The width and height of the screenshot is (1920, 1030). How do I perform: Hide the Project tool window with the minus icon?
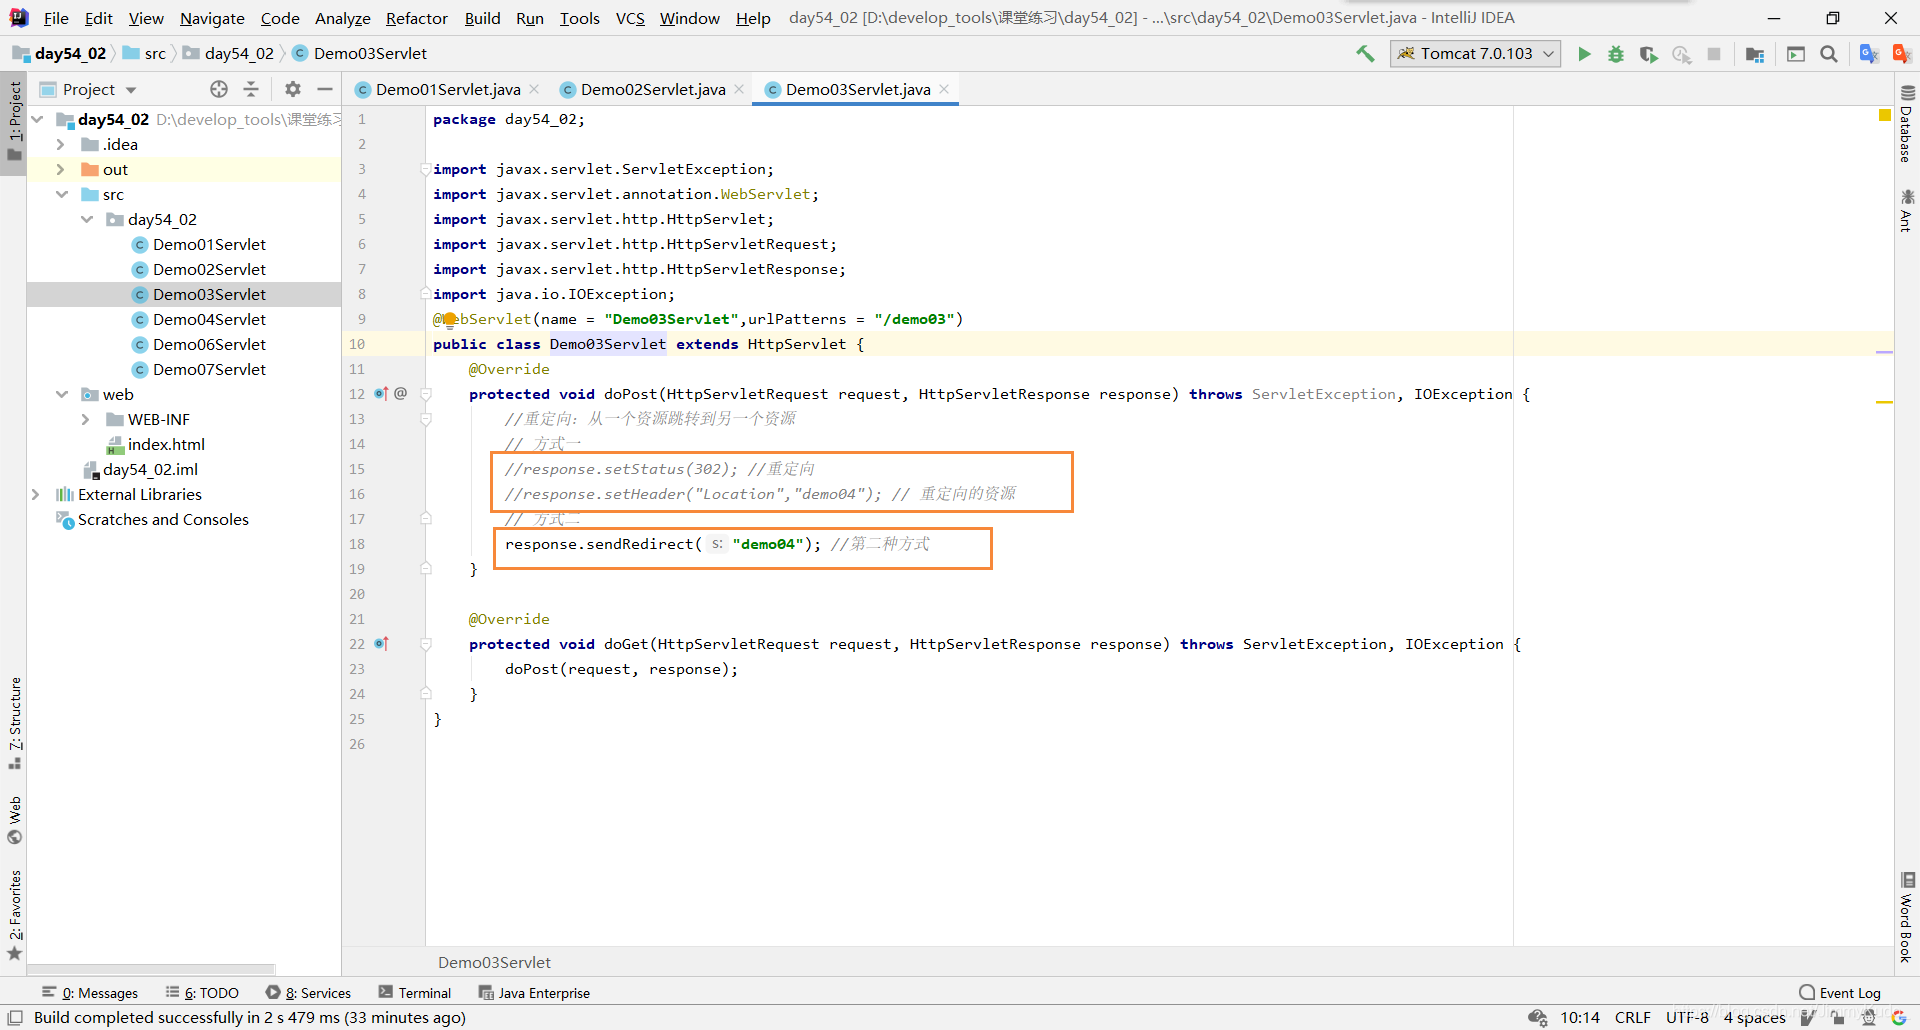point(325,89)
